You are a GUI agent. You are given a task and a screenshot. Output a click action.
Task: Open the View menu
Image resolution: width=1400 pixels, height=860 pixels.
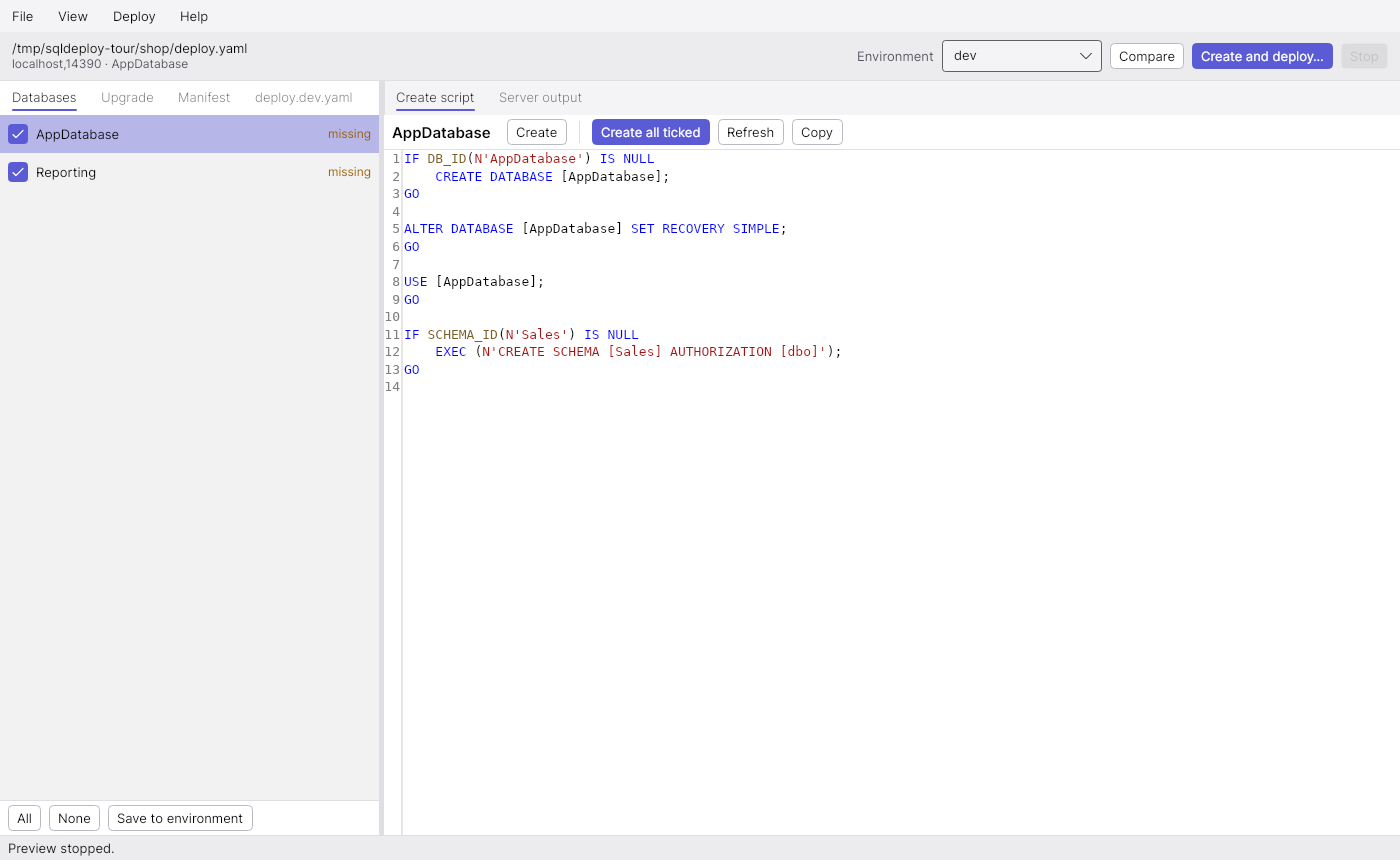pyautogui.click(x=73, y=16)
